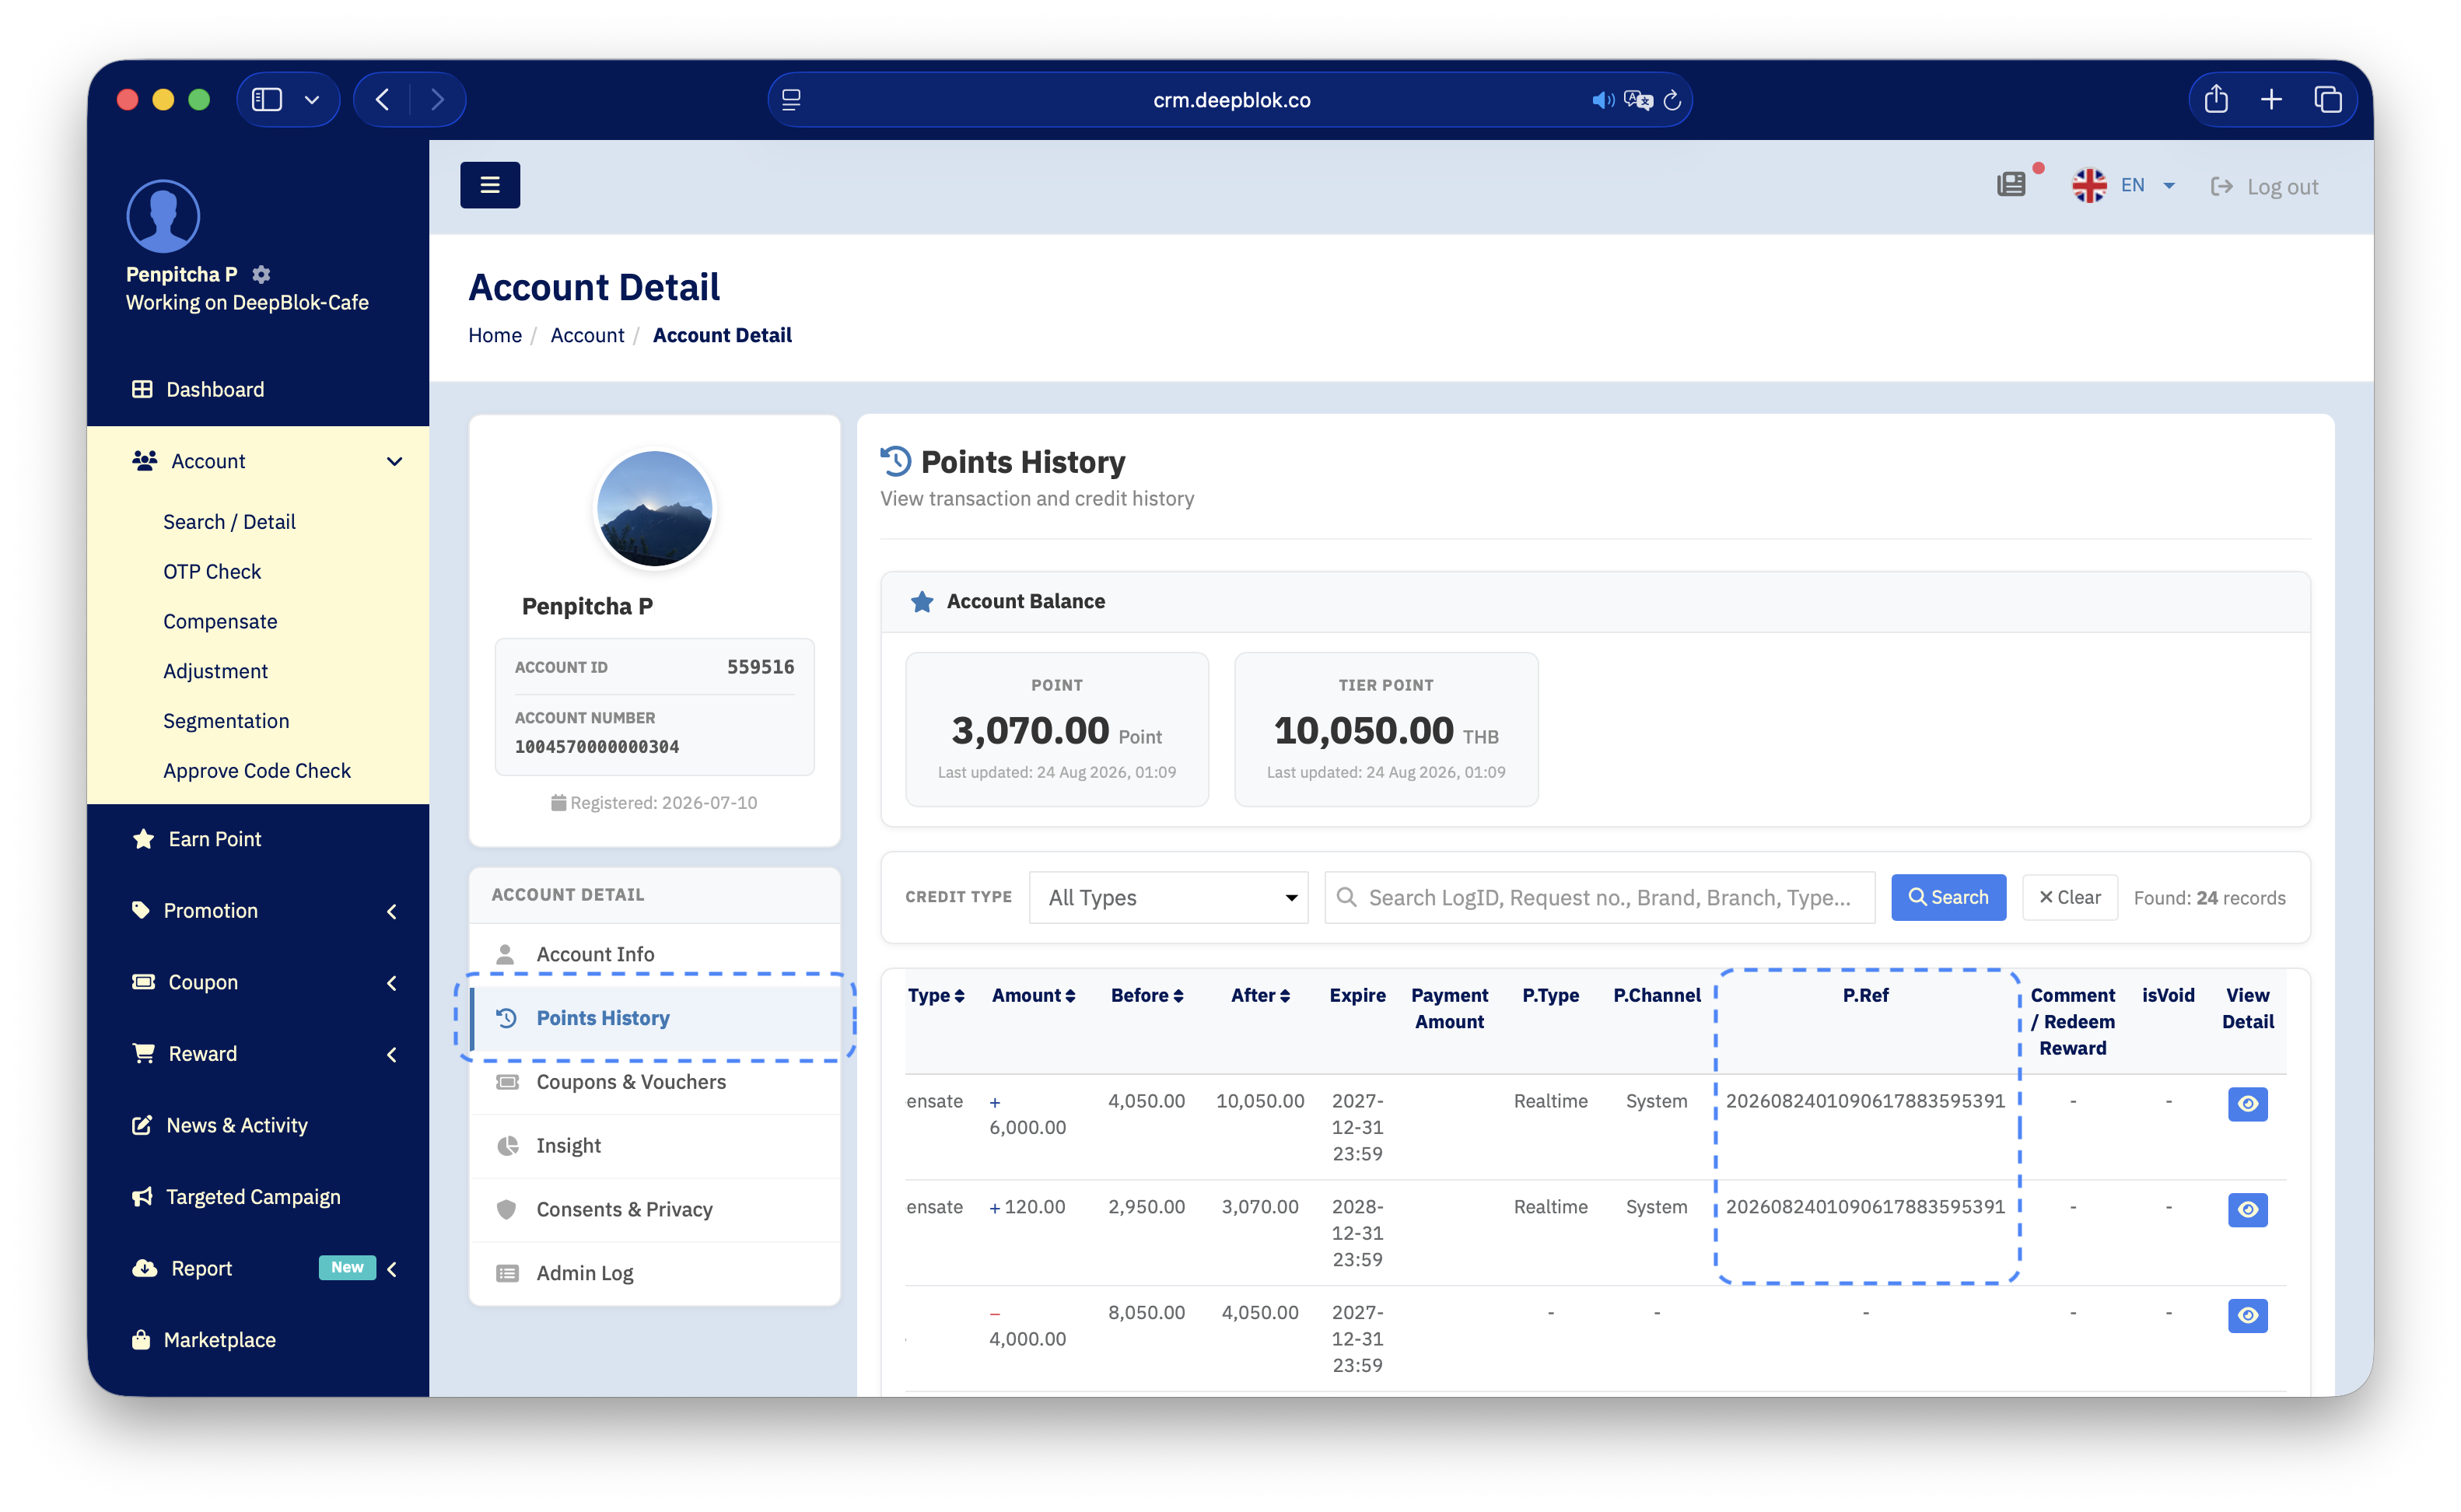Open Approve Code Check submenu item
Viewport: 2461px width, 1512px height.
(x=257, y=771)
